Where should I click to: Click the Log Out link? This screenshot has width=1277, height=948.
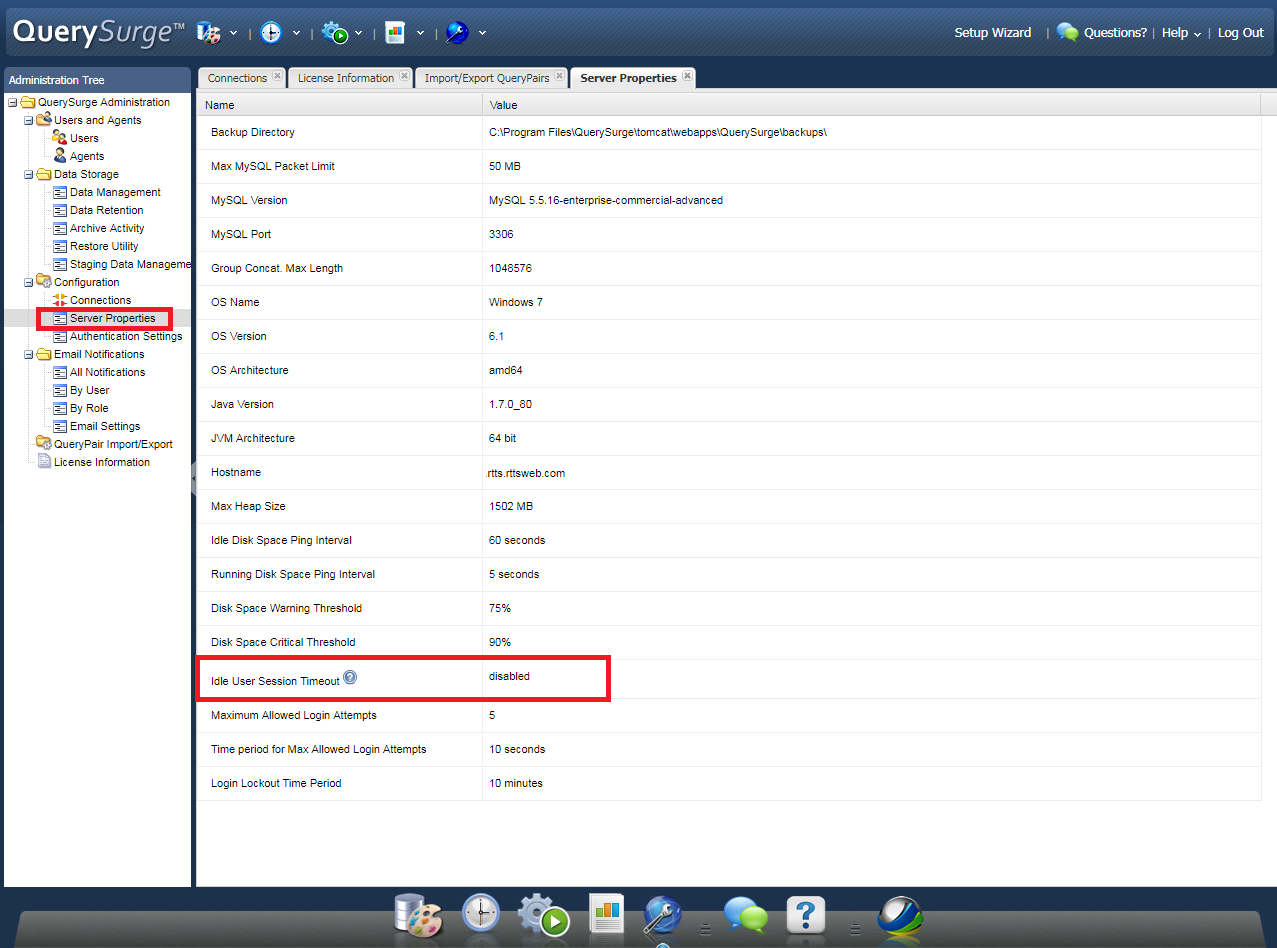click(x=1240, y=33)
